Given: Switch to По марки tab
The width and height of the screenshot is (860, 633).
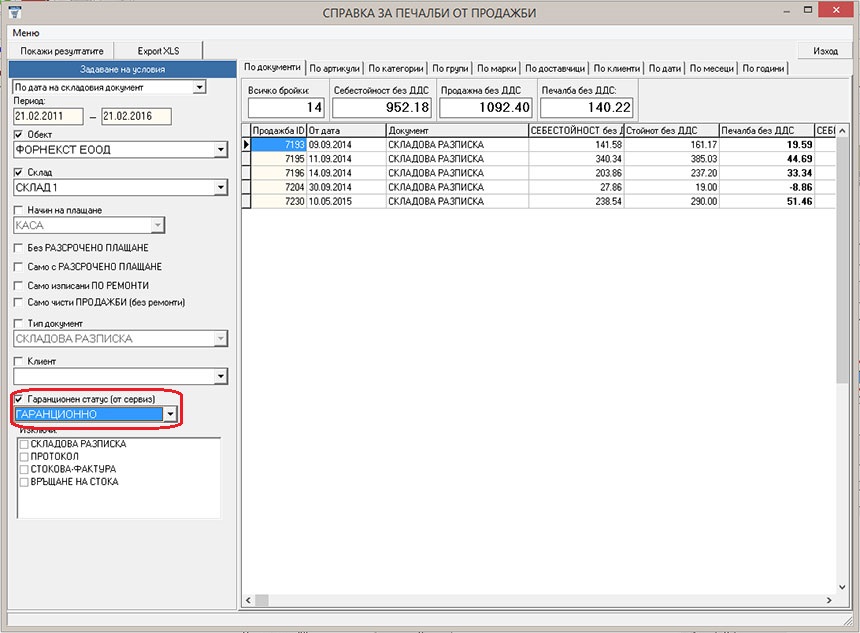Looking at the screenshot, I should (x=497, y=69).
